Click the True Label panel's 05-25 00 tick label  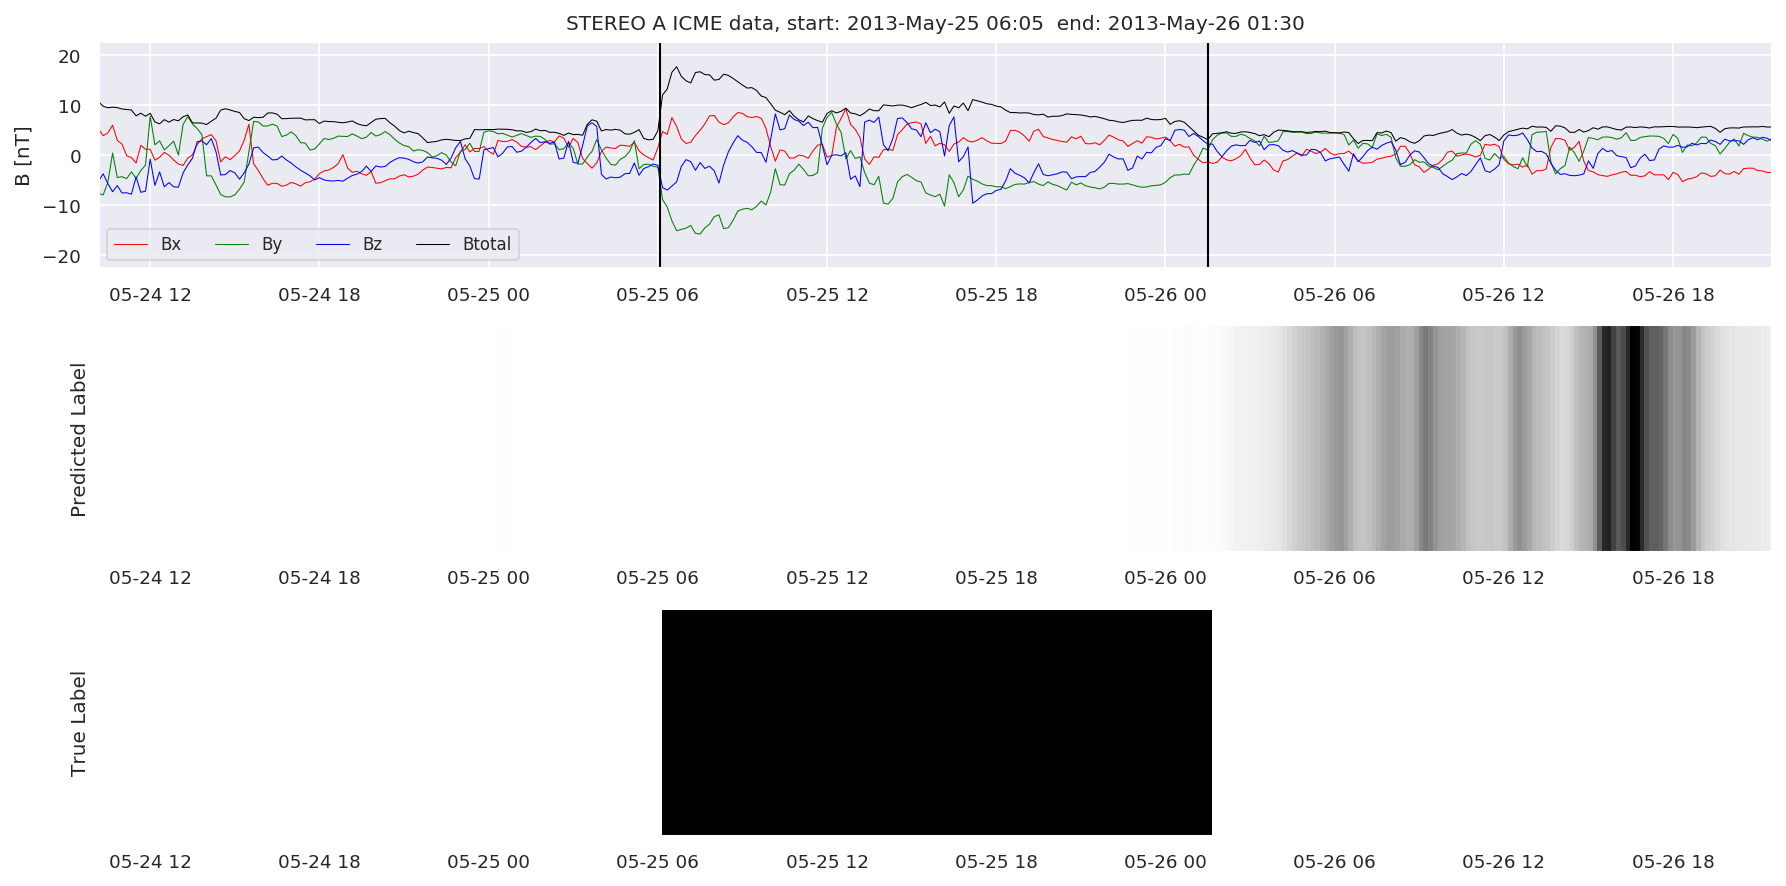tap(488, 862)
